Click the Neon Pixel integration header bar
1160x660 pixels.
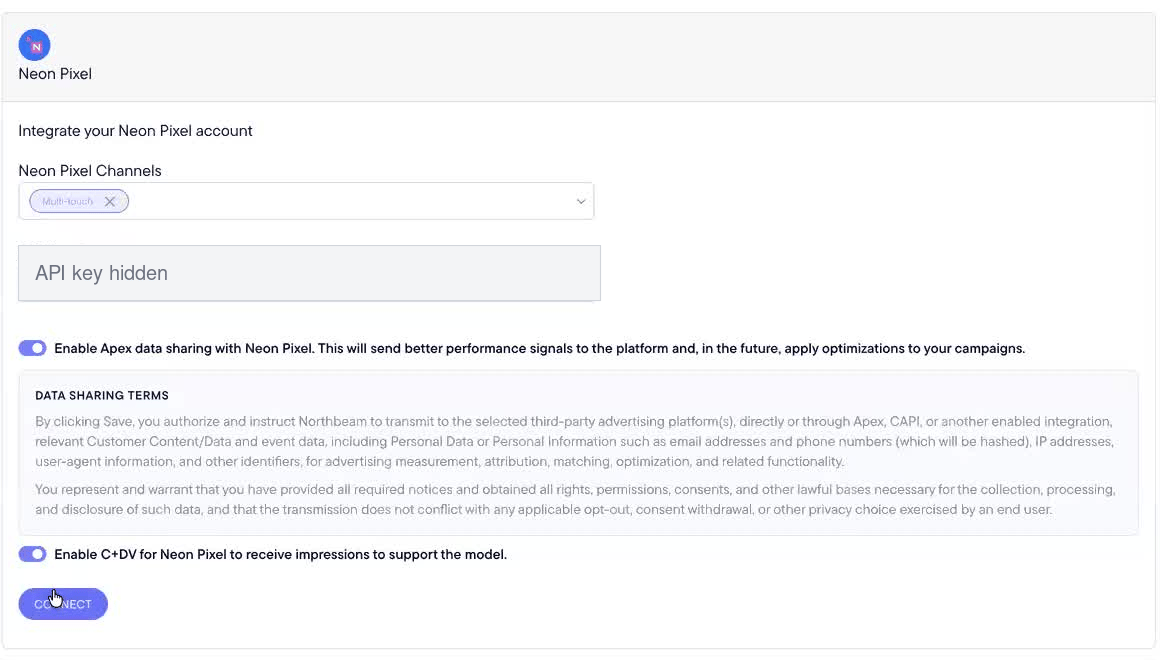[579, 57]
